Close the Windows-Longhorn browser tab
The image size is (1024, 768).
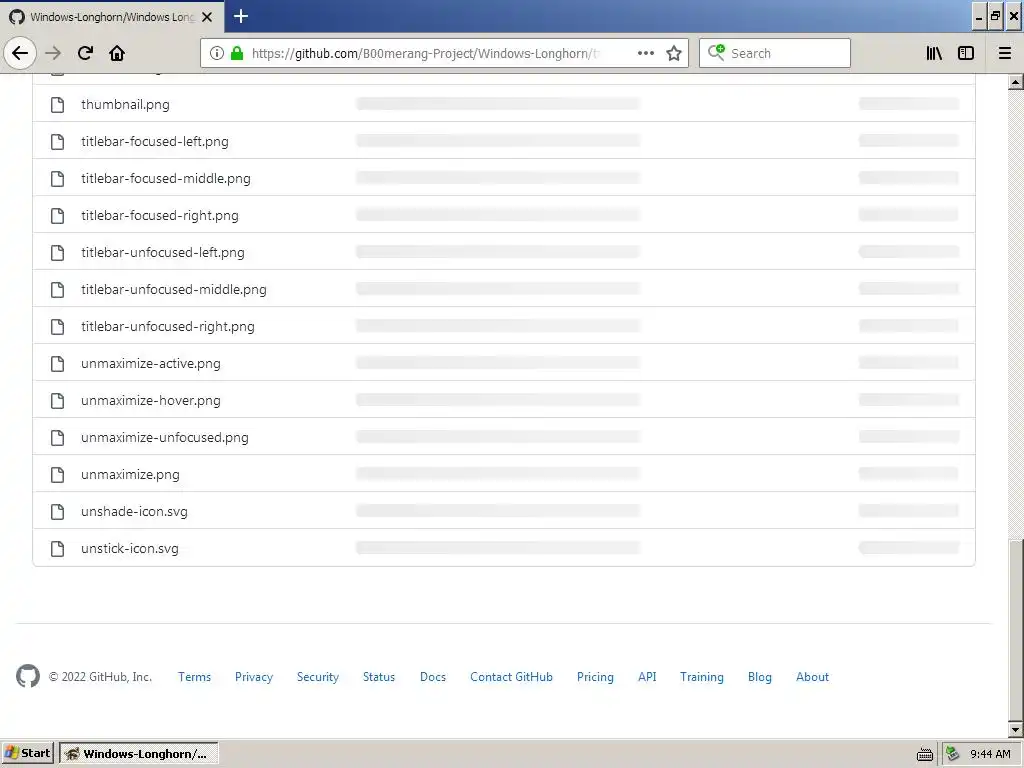[207, 17]
